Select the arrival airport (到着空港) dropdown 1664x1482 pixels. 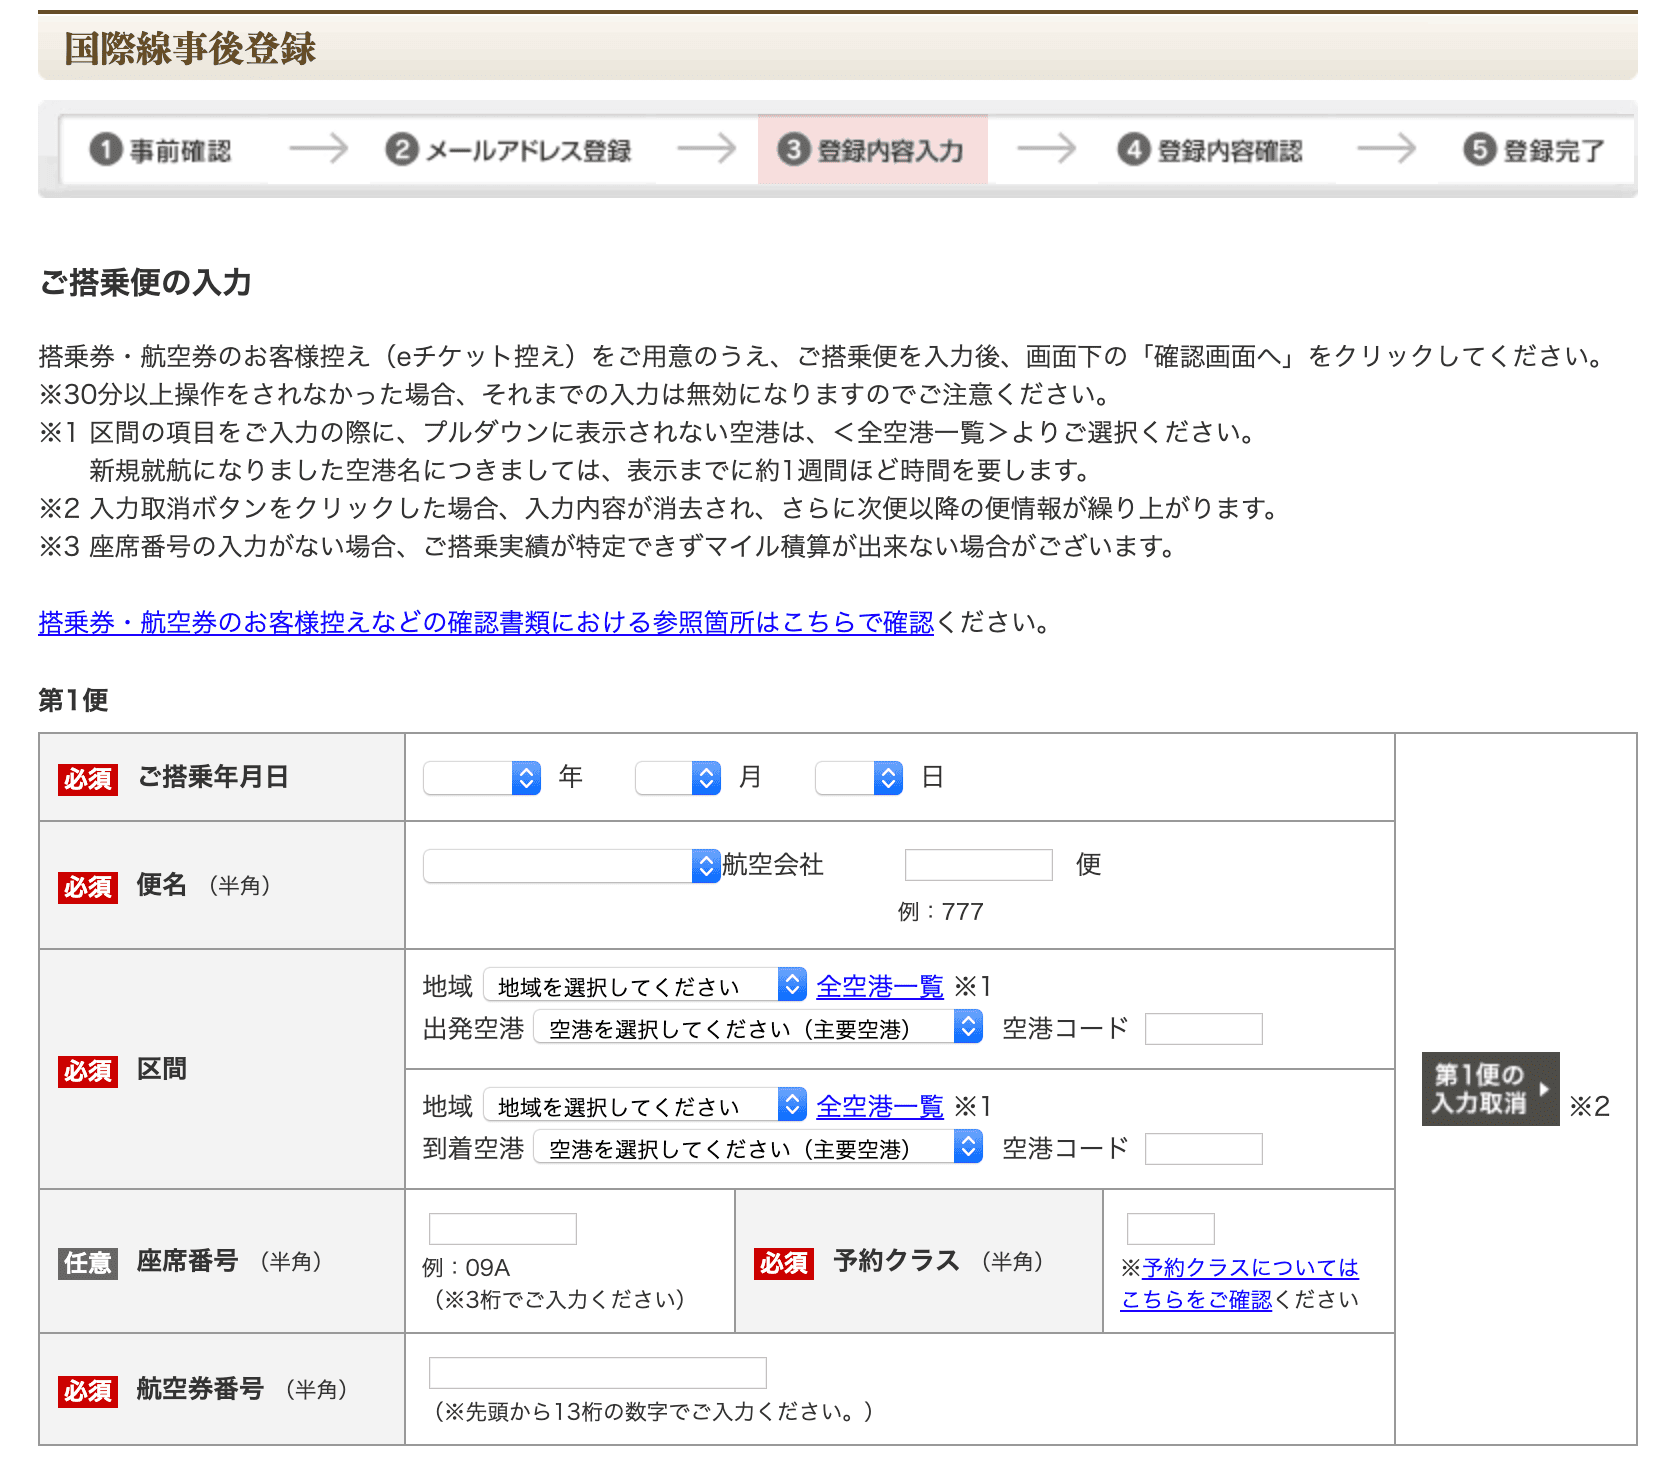pos(758,1148)
